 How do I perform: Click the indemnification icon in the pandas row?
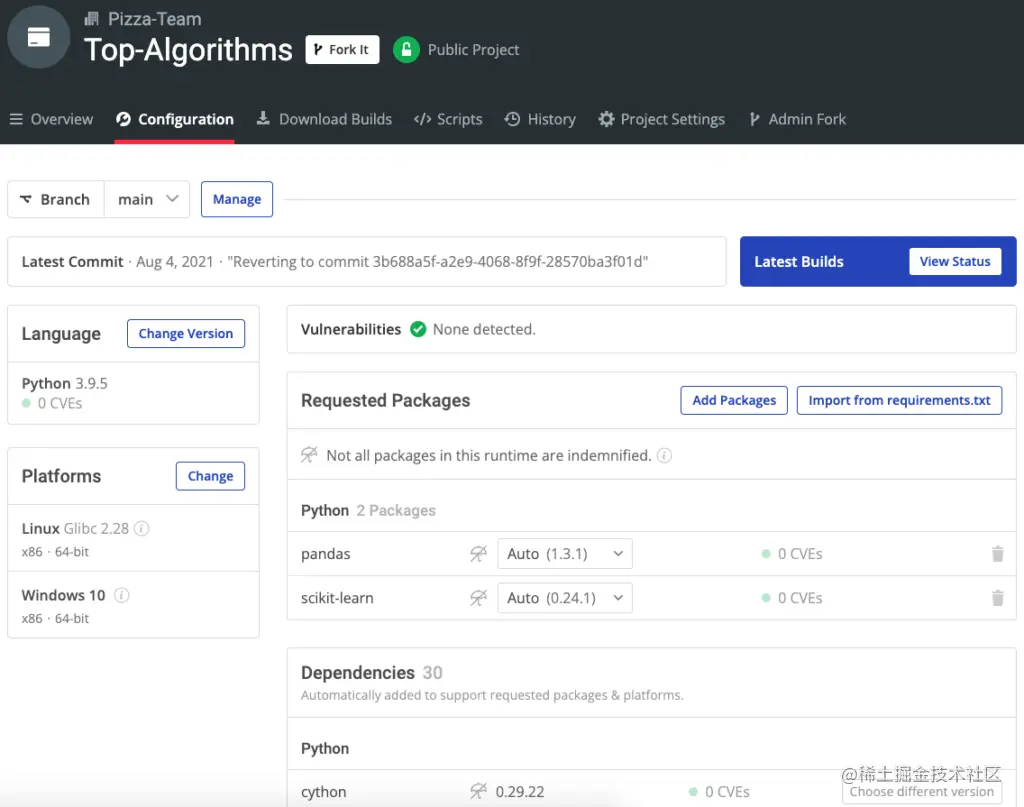click(x=479, y=554)
